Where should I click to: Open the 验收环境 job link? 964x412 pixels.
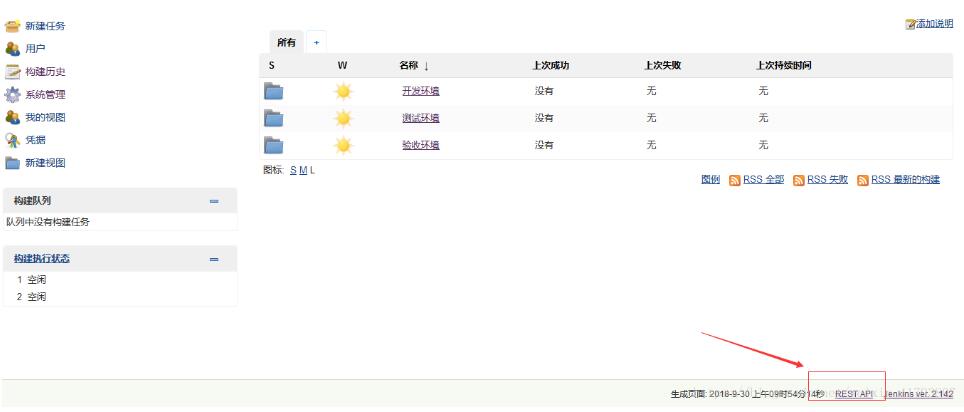420,145
